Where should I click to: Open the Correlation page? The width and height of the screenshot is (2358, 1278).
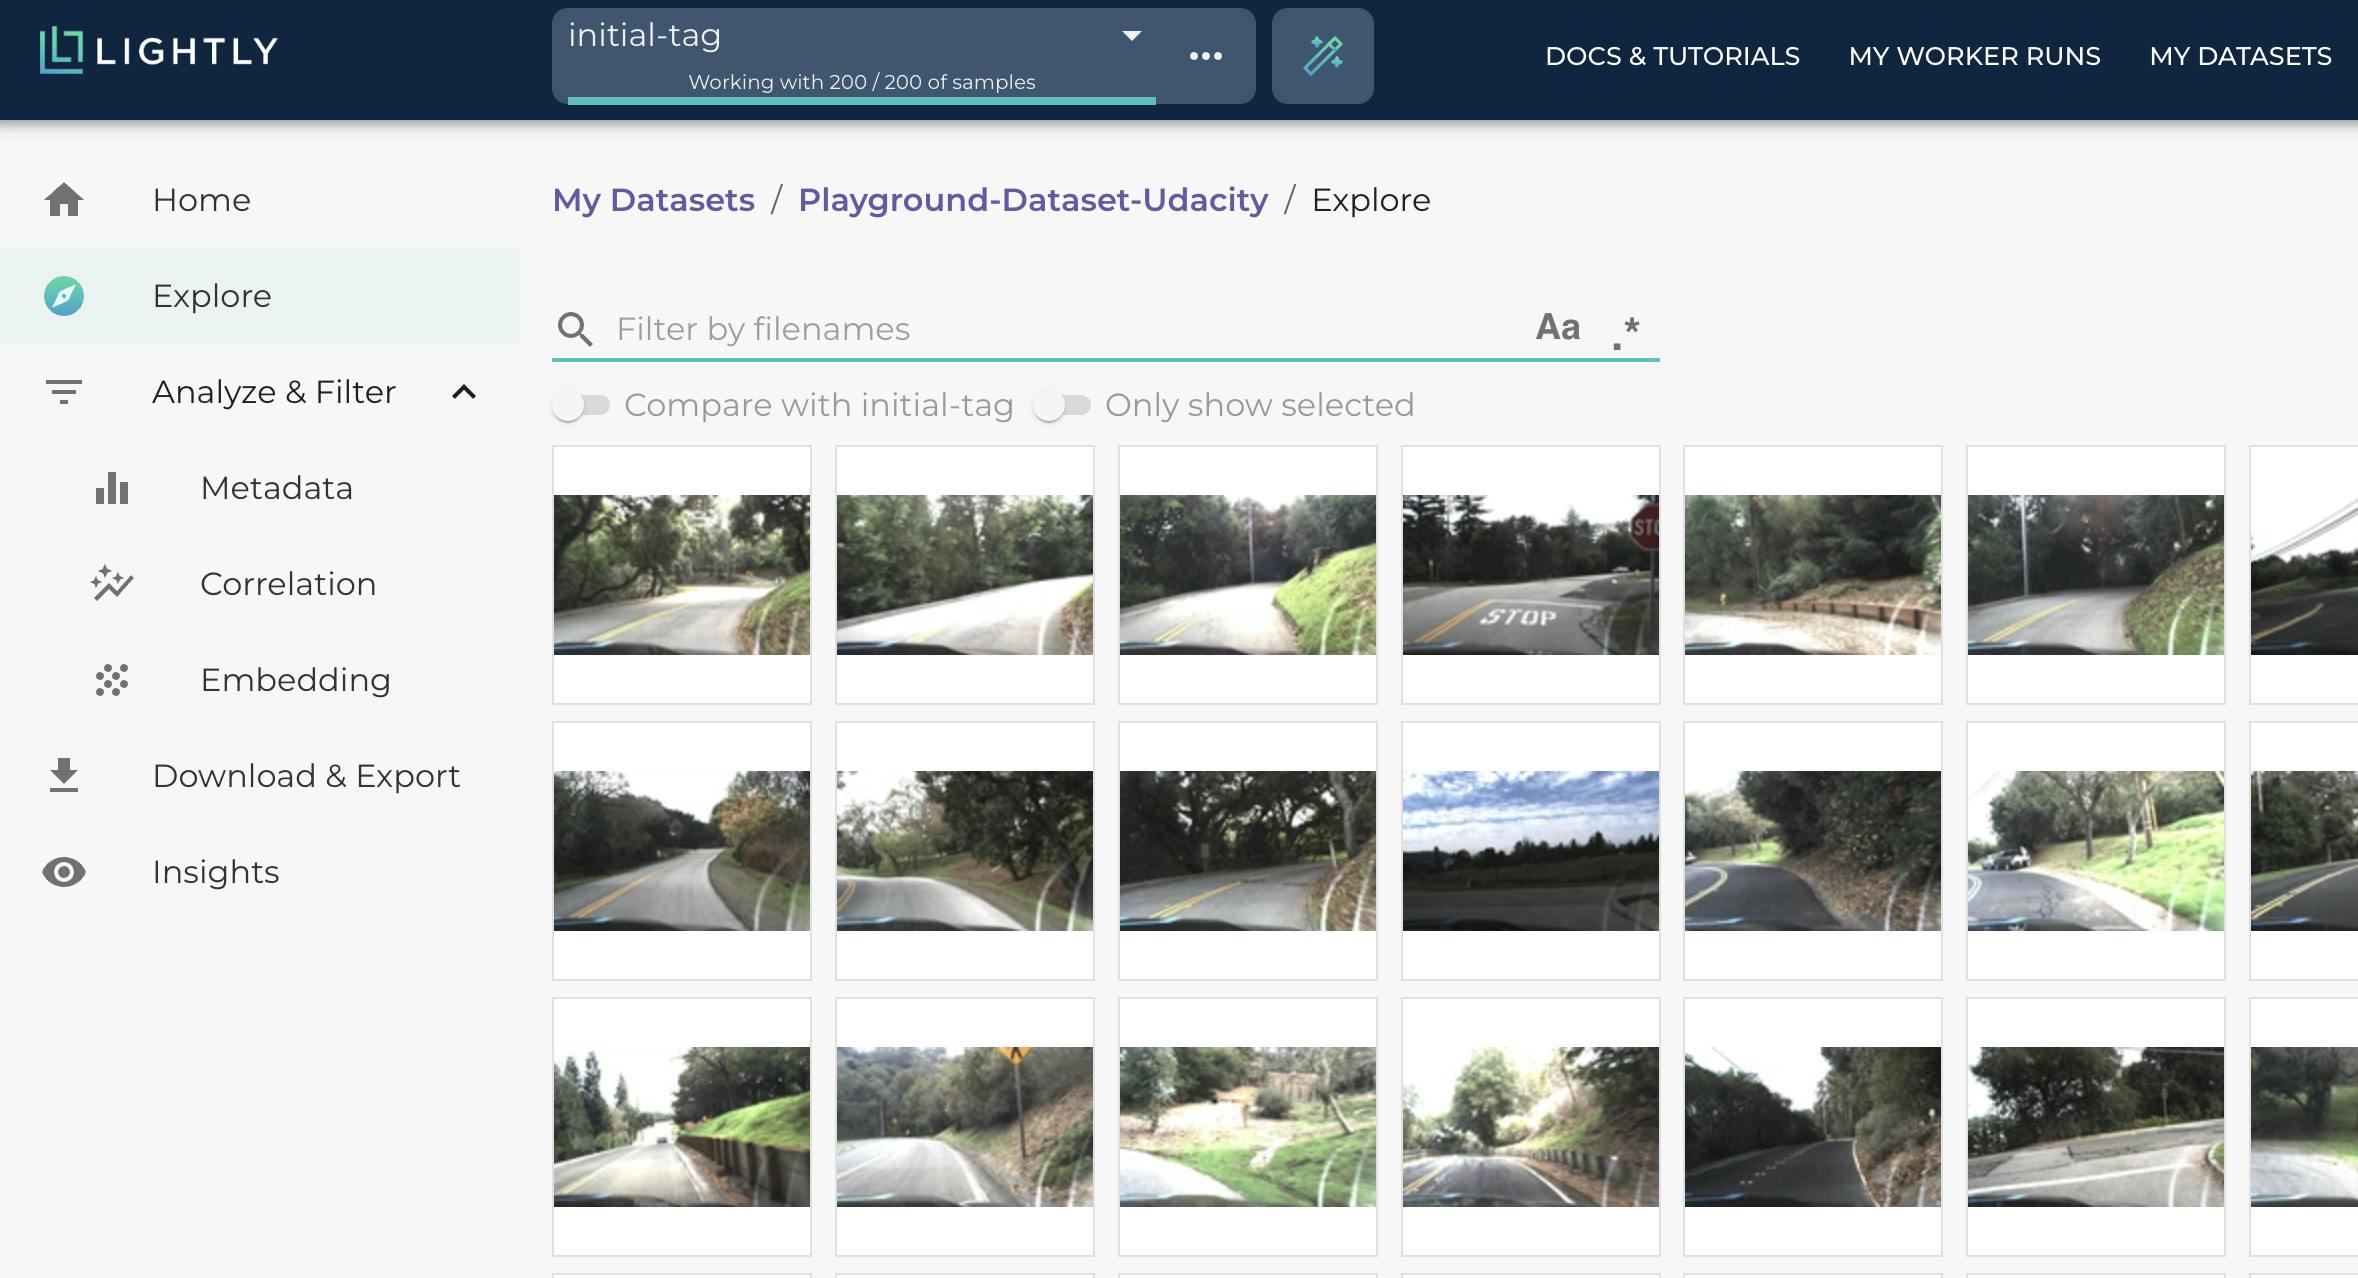pos(260,584)
